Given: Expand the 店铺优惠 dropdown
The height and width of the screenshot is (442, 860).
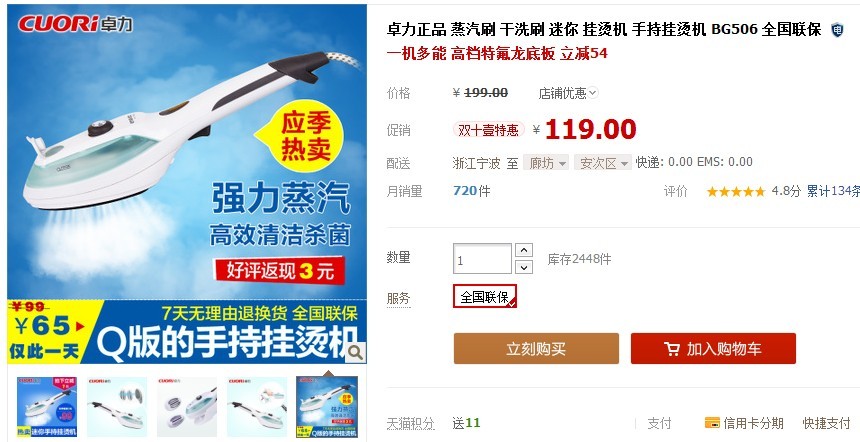Looking at the screenshot, I should click(x=568, y=93).
